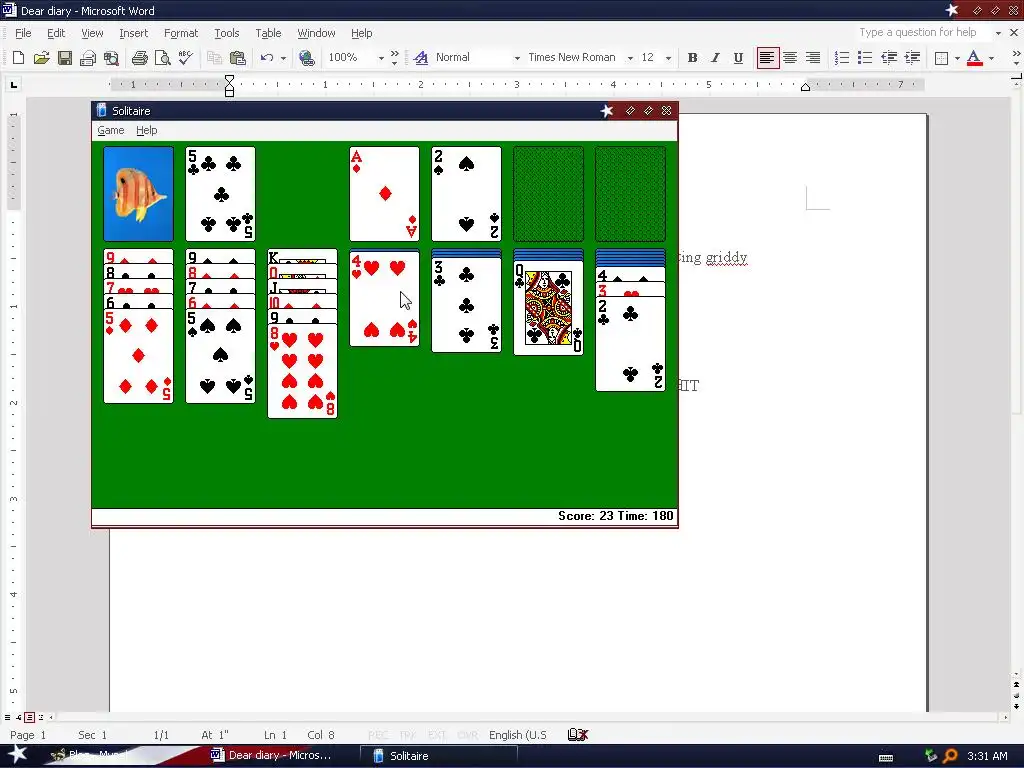Start a bulleted list
This screenshot has height=768, width=1024.
pyautogui.click(x=865, y=57)
